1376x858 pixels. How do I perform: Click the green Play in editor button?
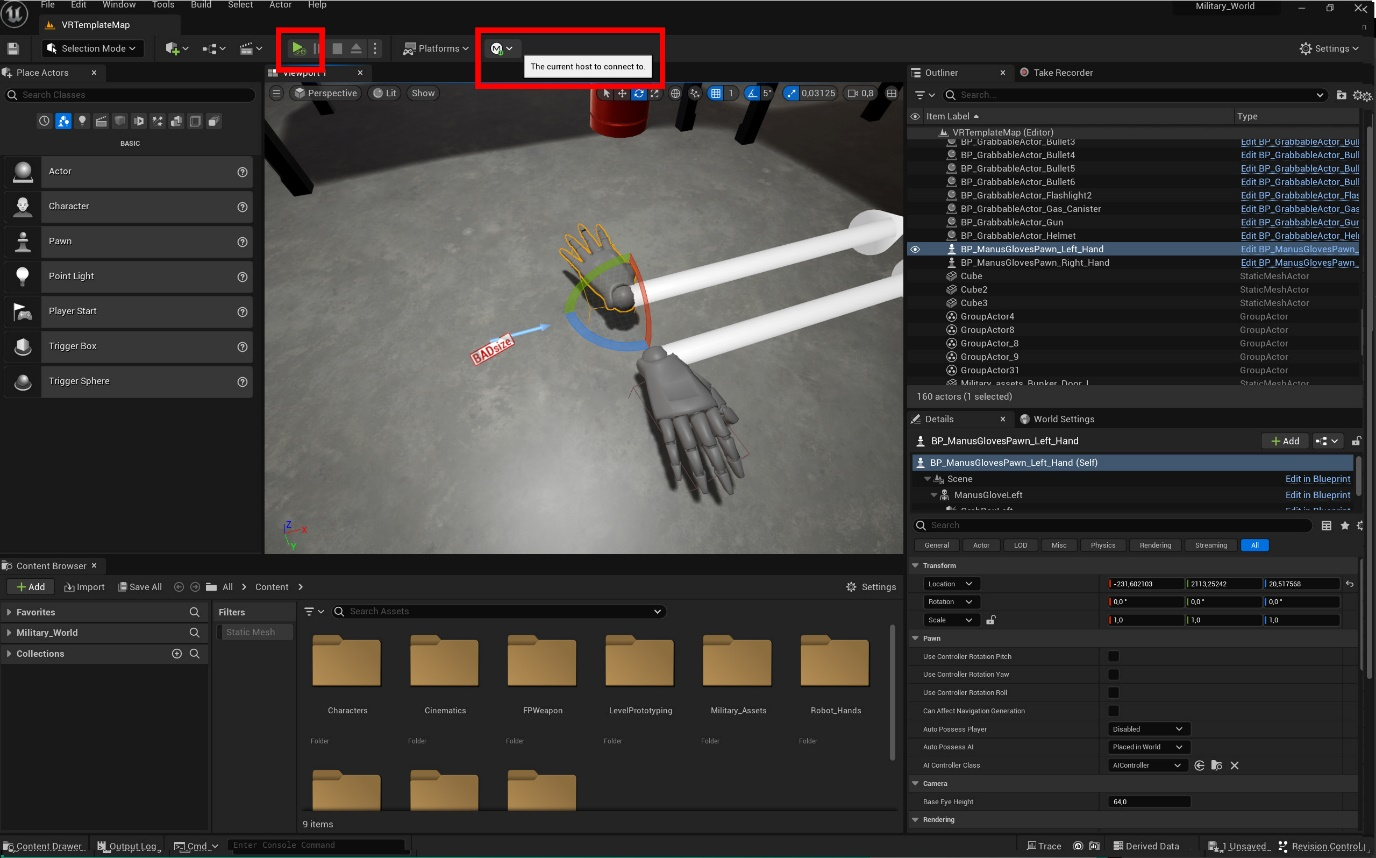coord(298,48)
